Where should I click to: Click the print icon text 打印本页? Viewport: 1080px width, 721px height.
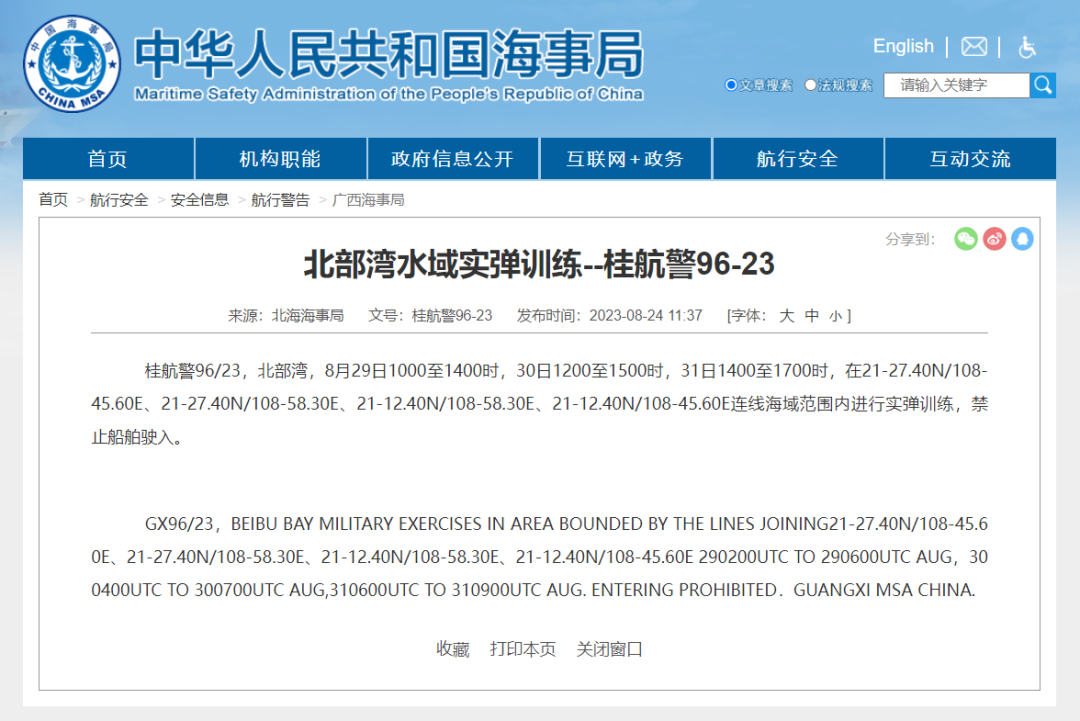[522, 648]
